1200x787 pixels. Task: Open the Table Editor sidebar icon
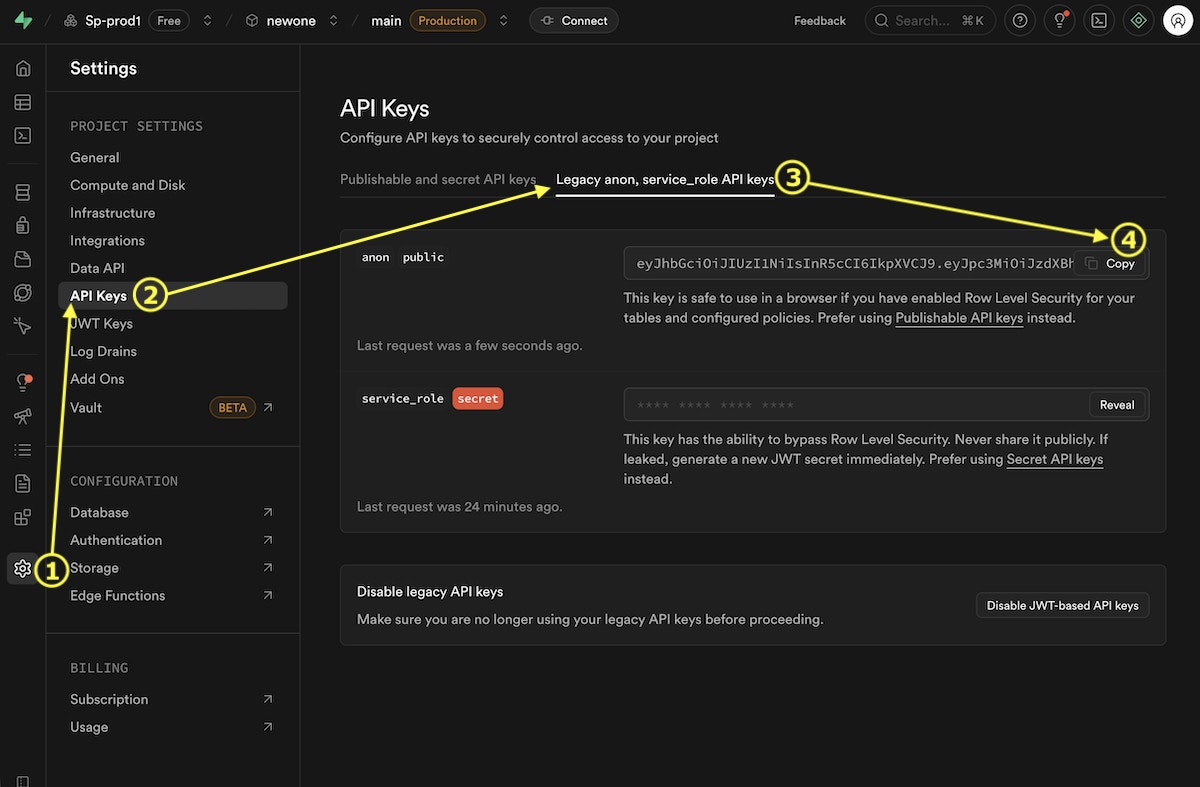pos(23,102)
